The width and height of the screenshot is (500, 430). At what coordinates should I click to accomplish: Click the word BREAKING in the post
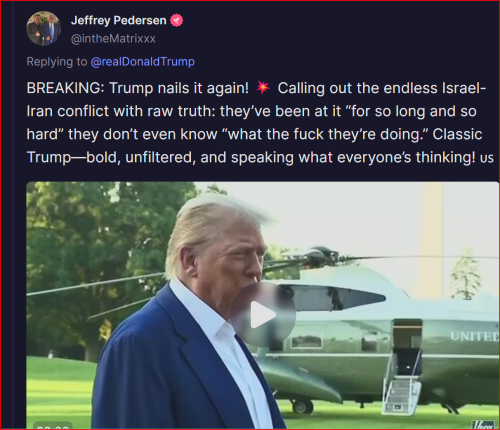click(x=65, y=88)
